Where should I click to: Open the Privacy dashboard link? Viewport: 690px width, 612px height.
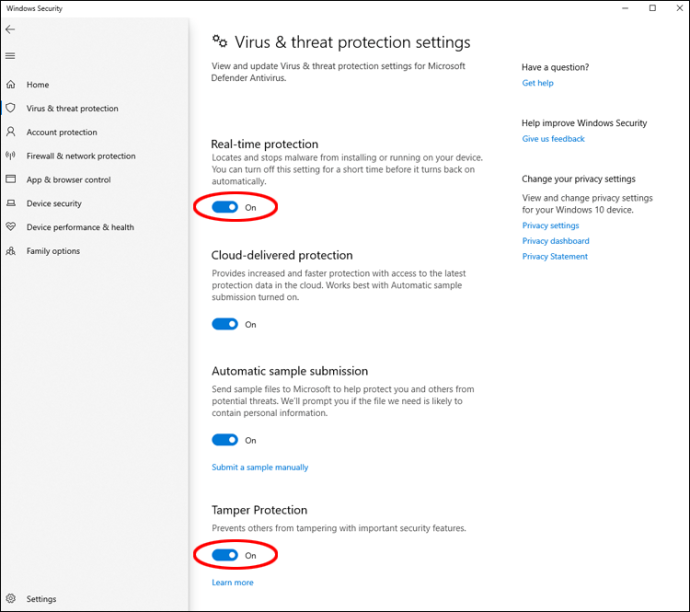(555, 241)
